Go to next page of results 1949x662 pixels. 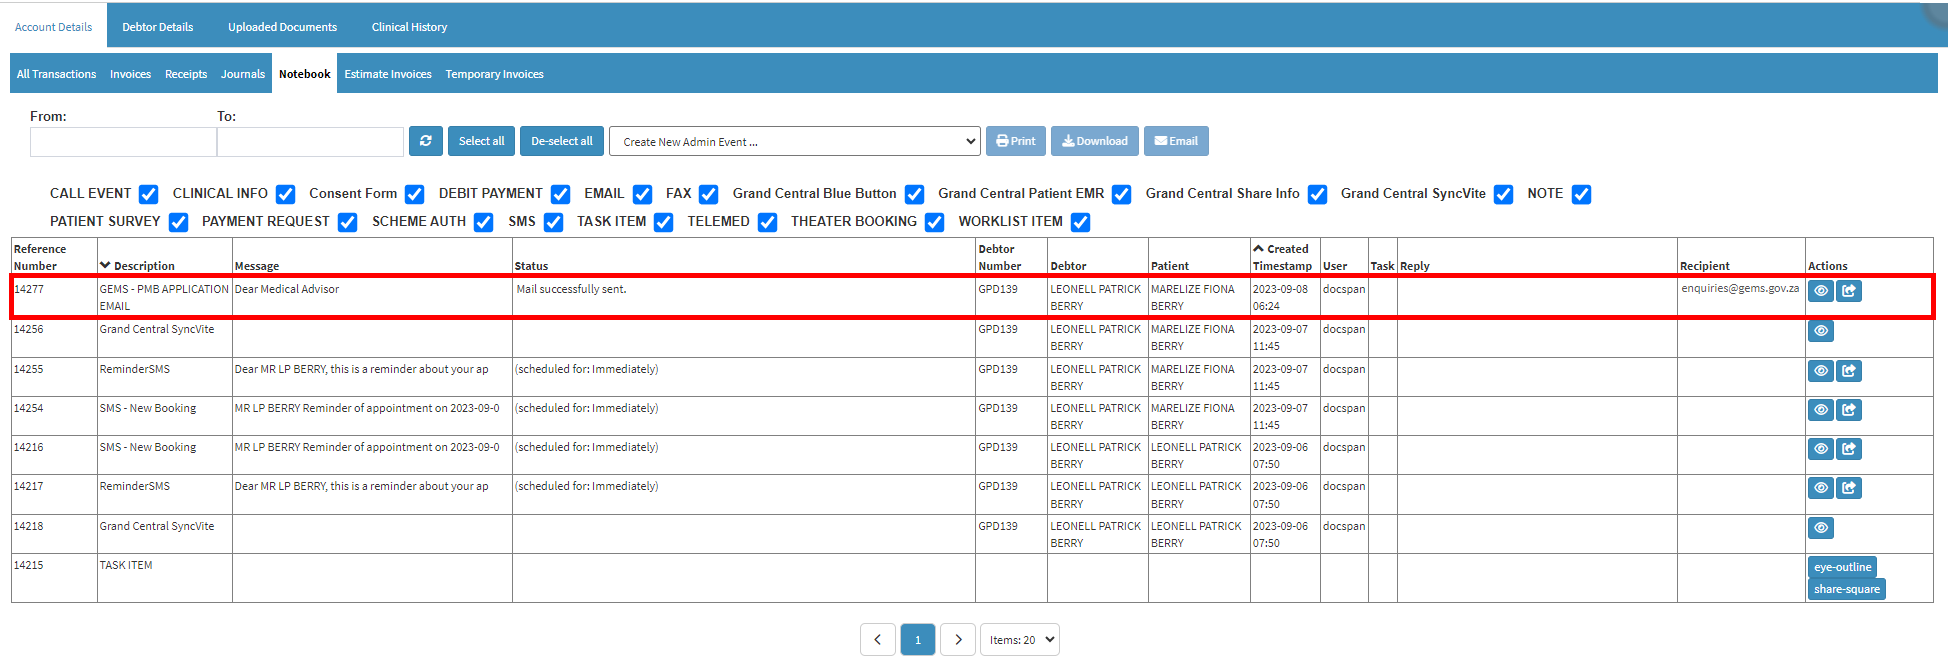click(958, 640)
